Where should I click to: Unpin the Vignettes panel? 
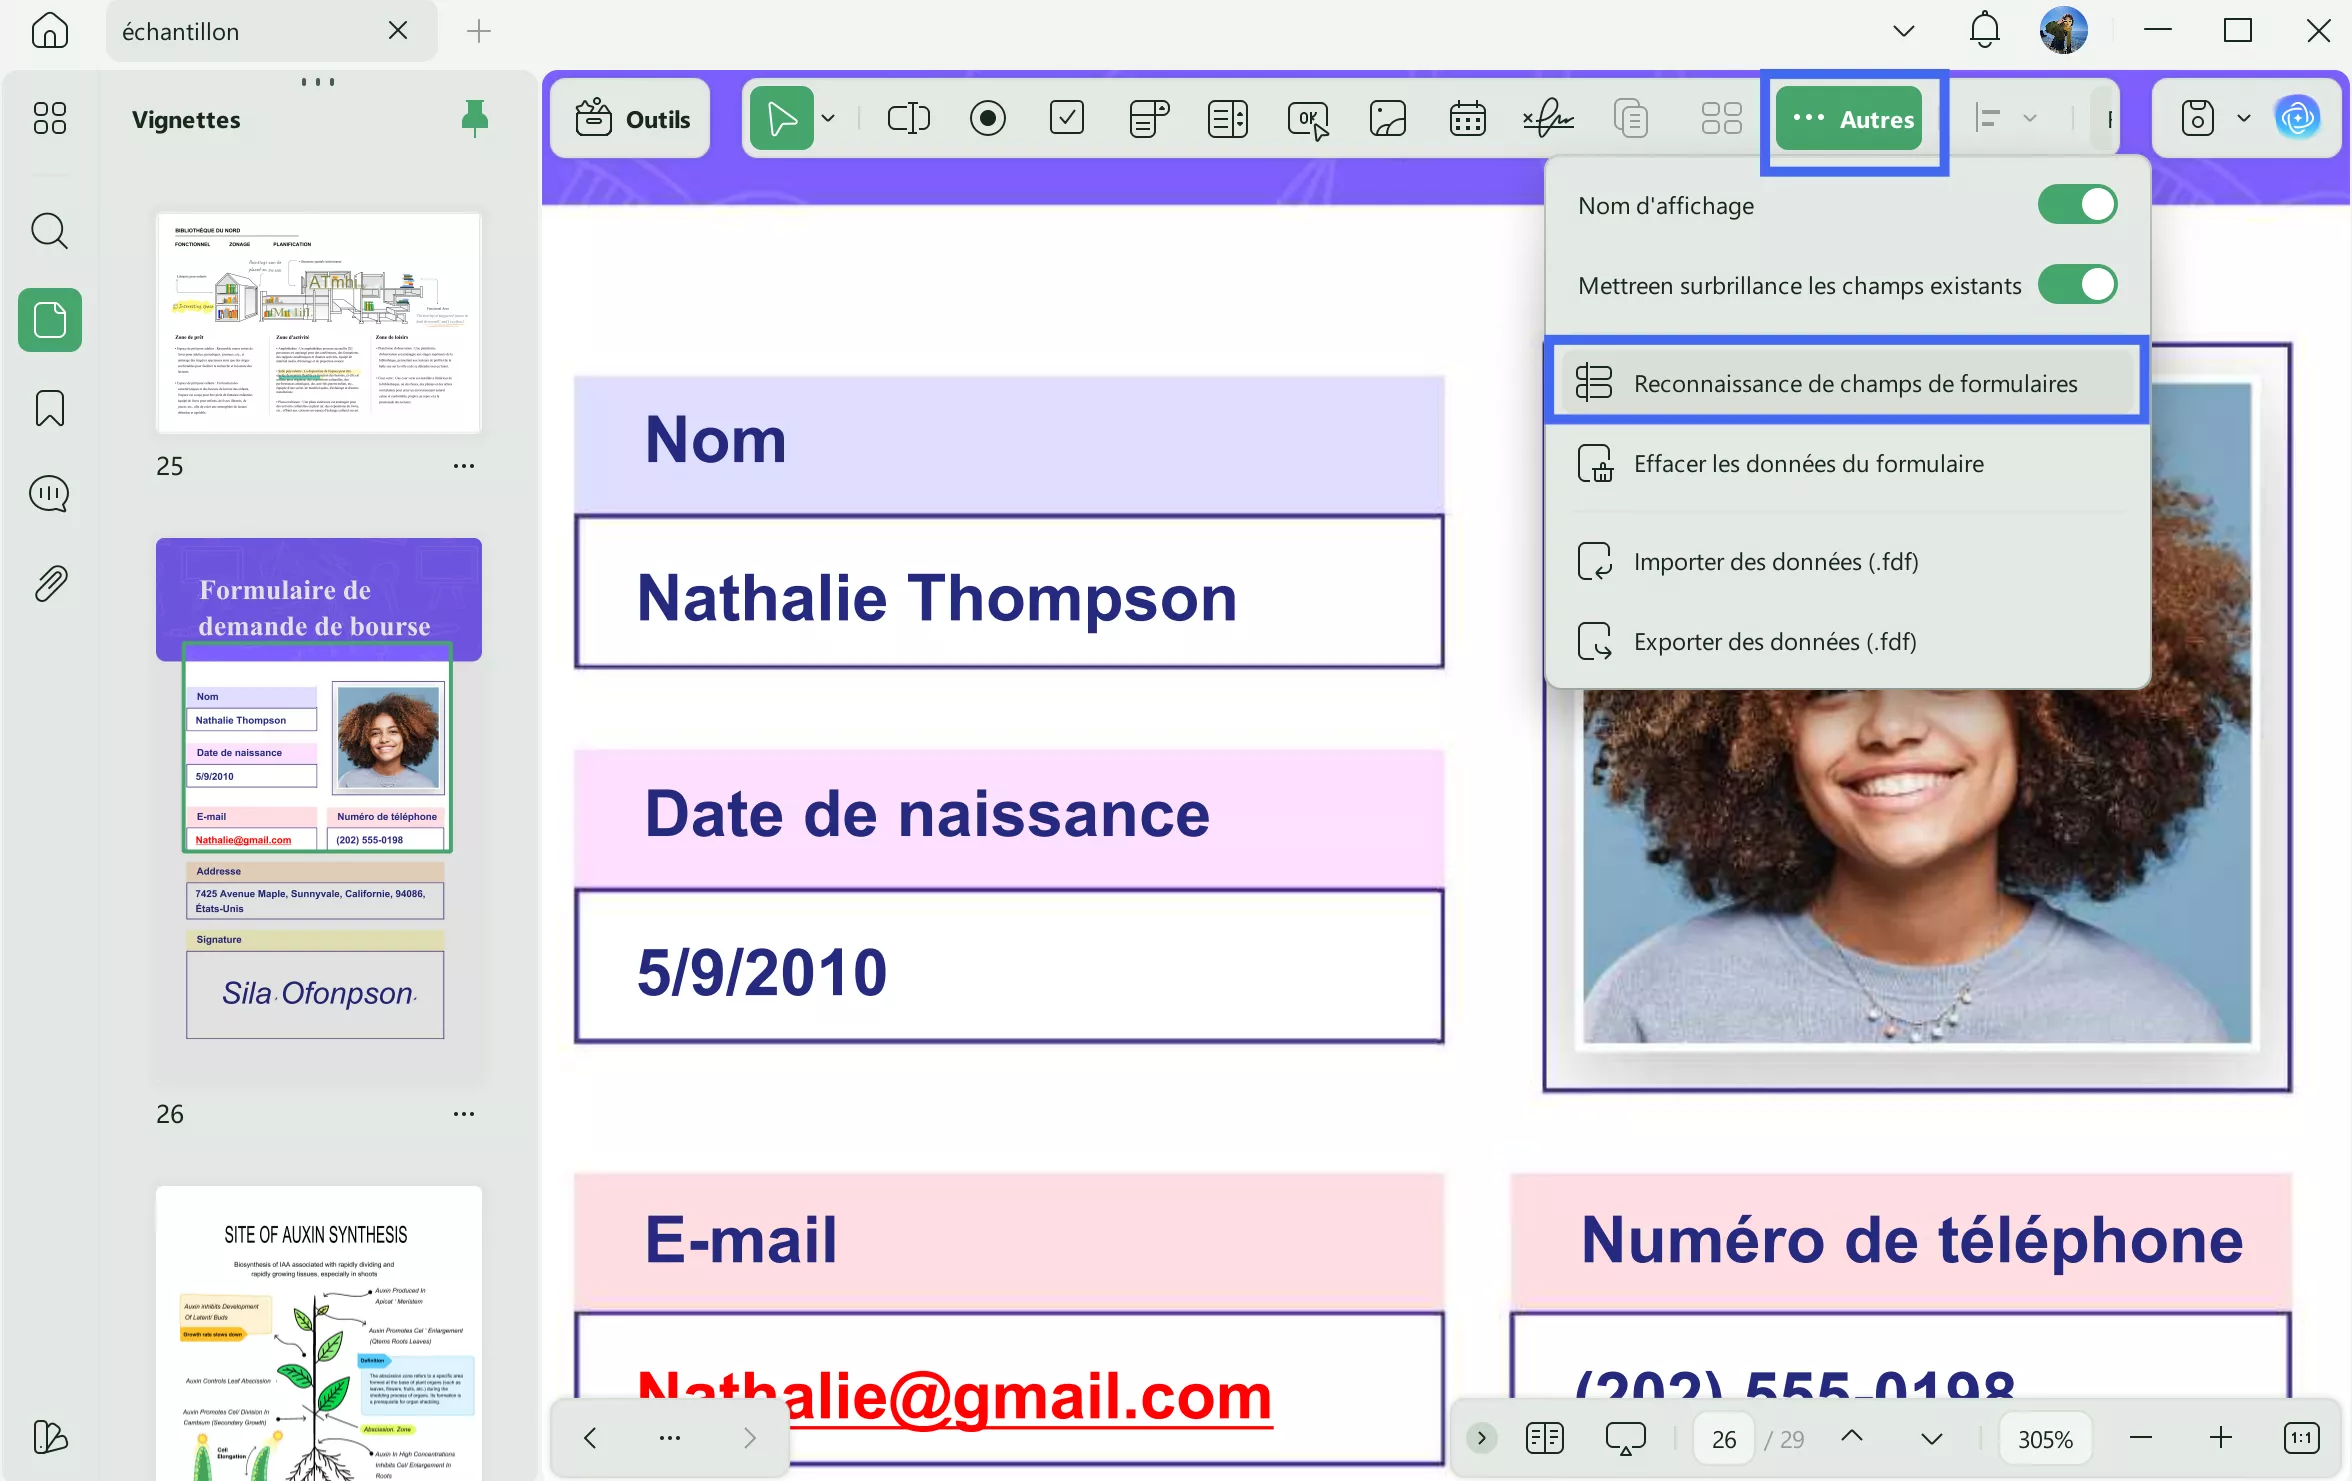point(475,119)
